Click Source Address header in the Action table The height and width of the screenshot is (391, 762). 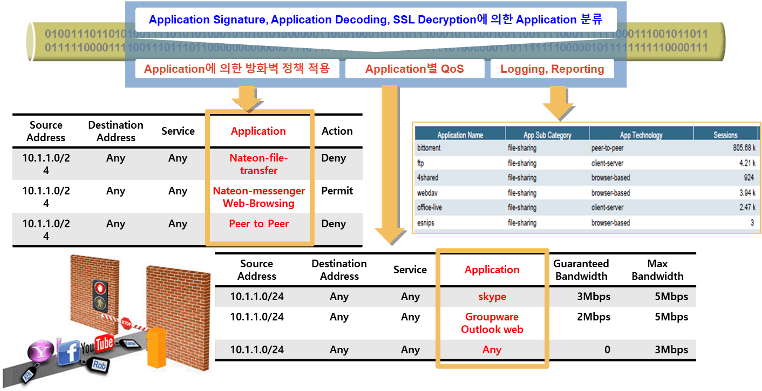tap(46, 131)
